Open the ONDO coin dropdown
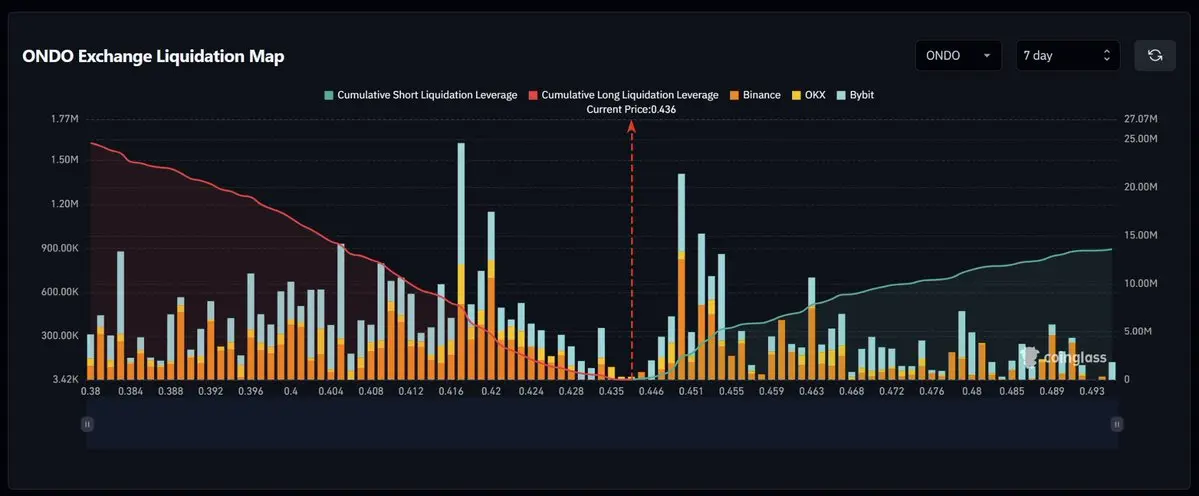This screenshot has width=1199, height=496. tap(958, 56)
